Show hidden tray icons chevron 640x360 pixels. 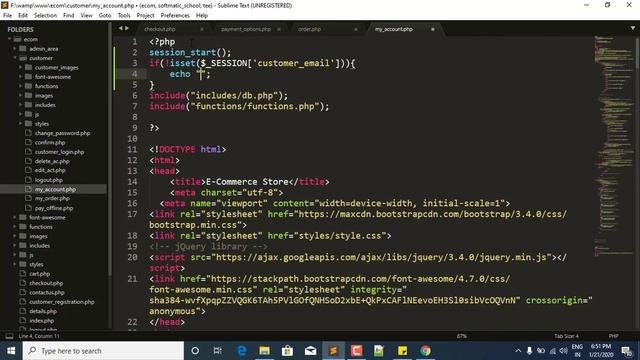click(x=518, y=351)
